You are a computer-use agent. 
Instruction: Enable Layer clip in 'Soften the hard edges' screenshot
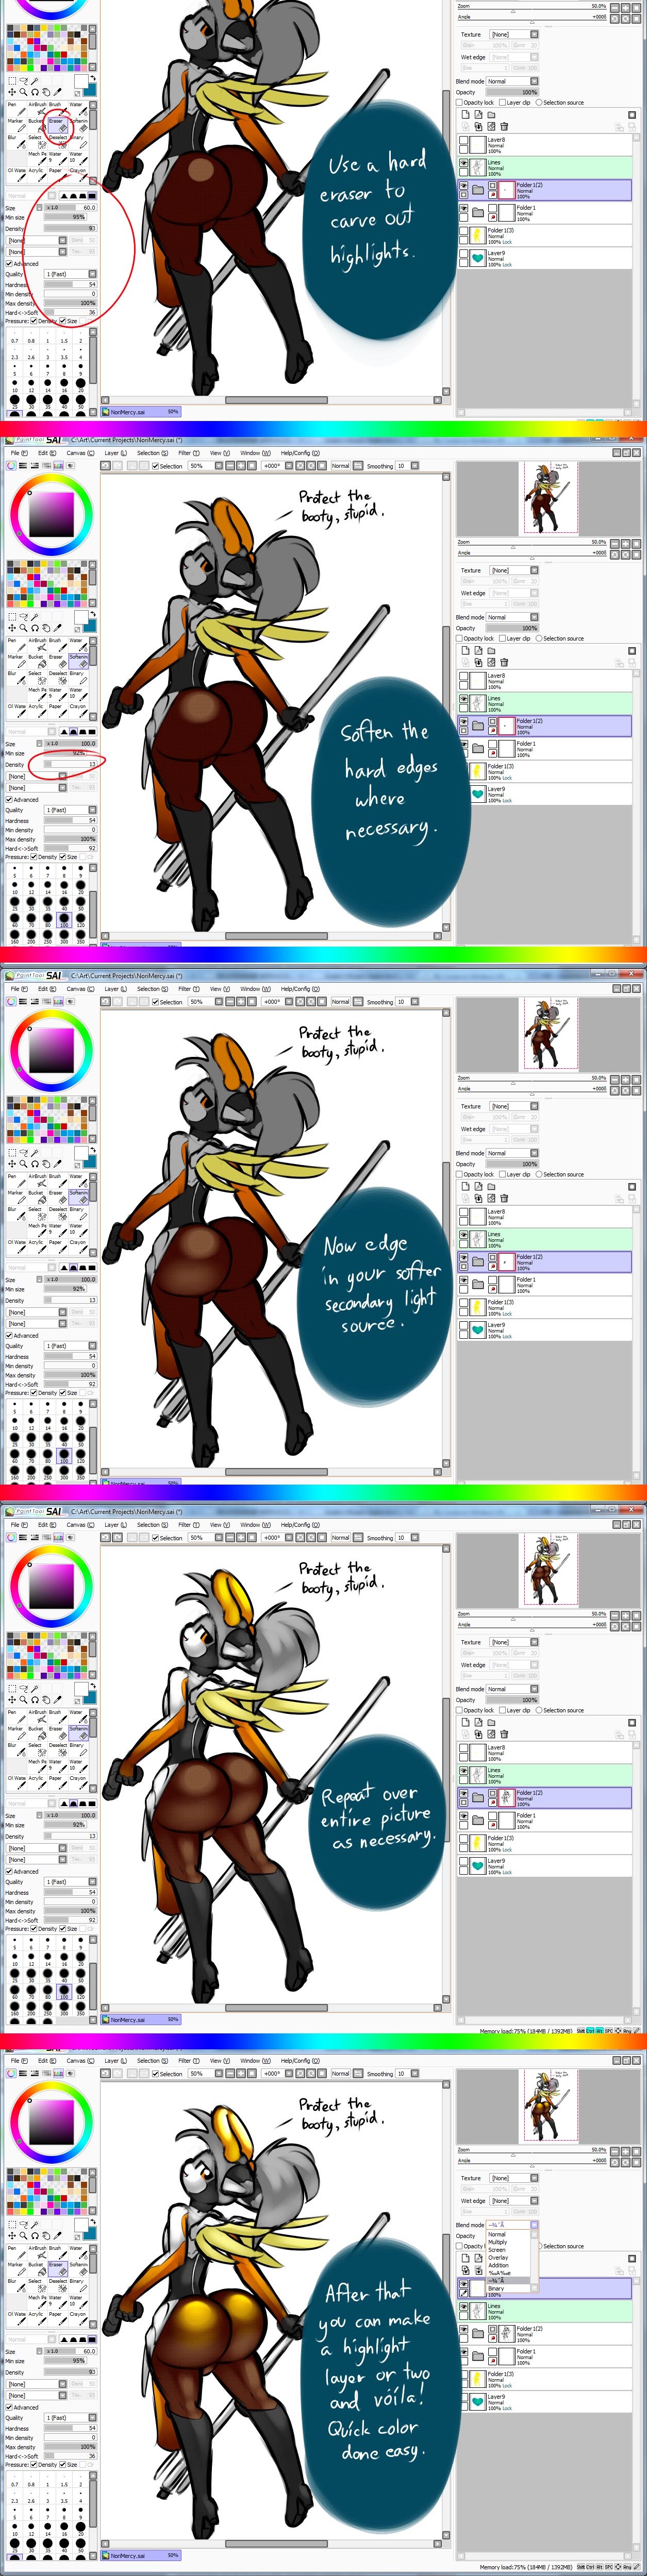pos(503,638)
